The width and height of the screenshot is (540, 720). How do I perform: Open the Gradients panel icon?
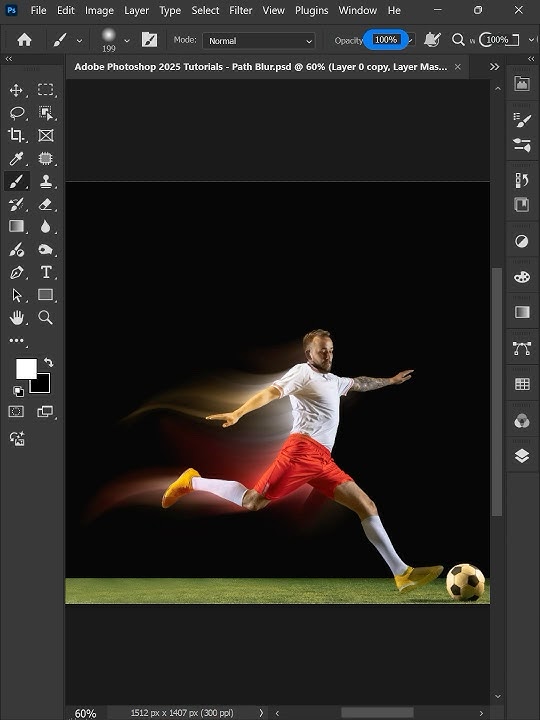[522, 312]
